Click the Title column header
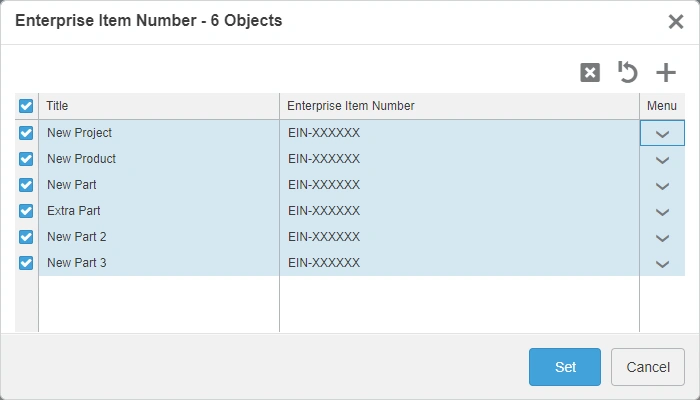The height and width of the screenshot is (400, 700). tap(158, 106)
